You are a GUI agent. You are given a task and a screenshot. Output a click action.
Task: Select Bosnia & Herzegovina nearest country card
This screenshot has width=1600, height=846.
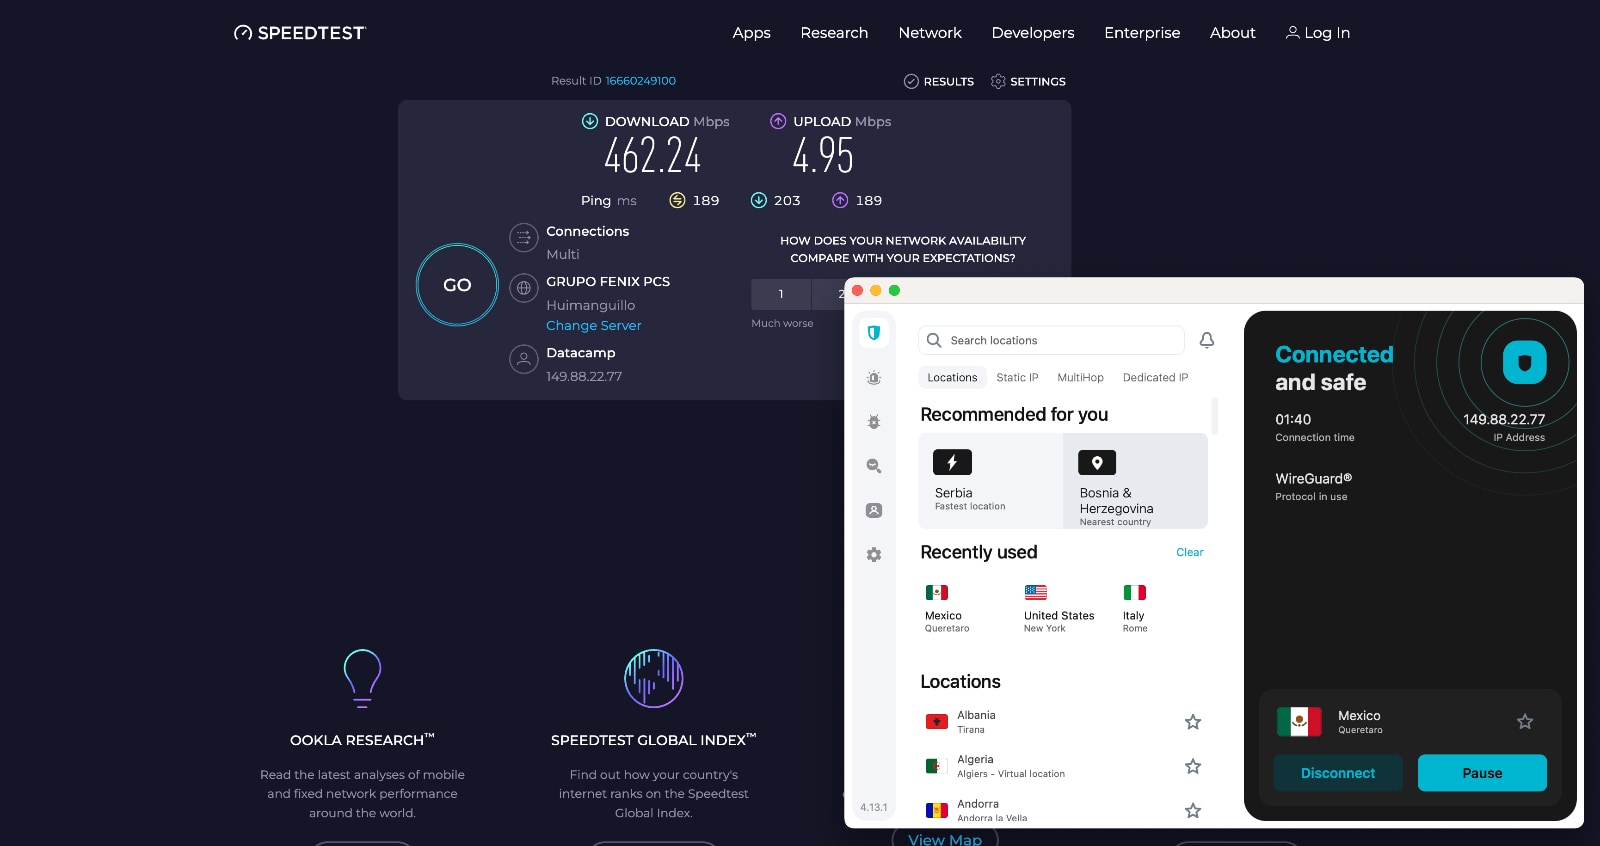point(1135,481)
